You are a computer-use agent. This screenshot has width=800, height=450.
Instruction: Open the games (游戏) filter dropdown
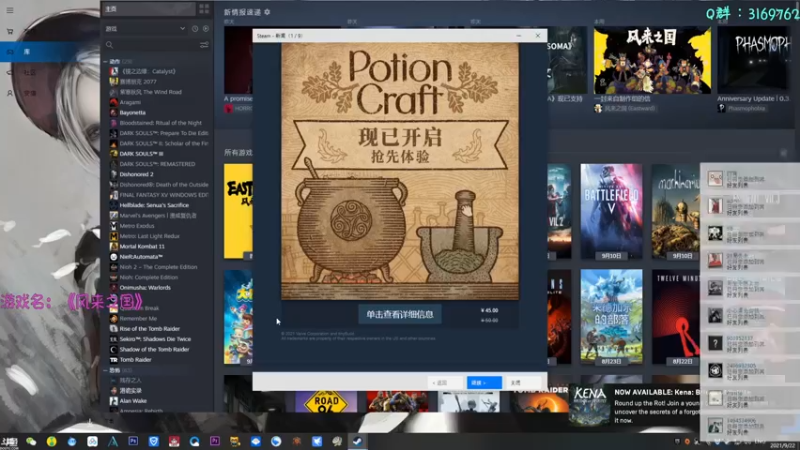coord(145,29)
